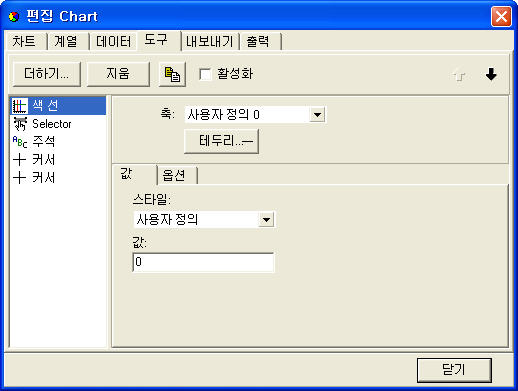Viewport: 518px width, 391px height.
Task: Move the tool down with the arrow
Action: click(x=491, y=74)
